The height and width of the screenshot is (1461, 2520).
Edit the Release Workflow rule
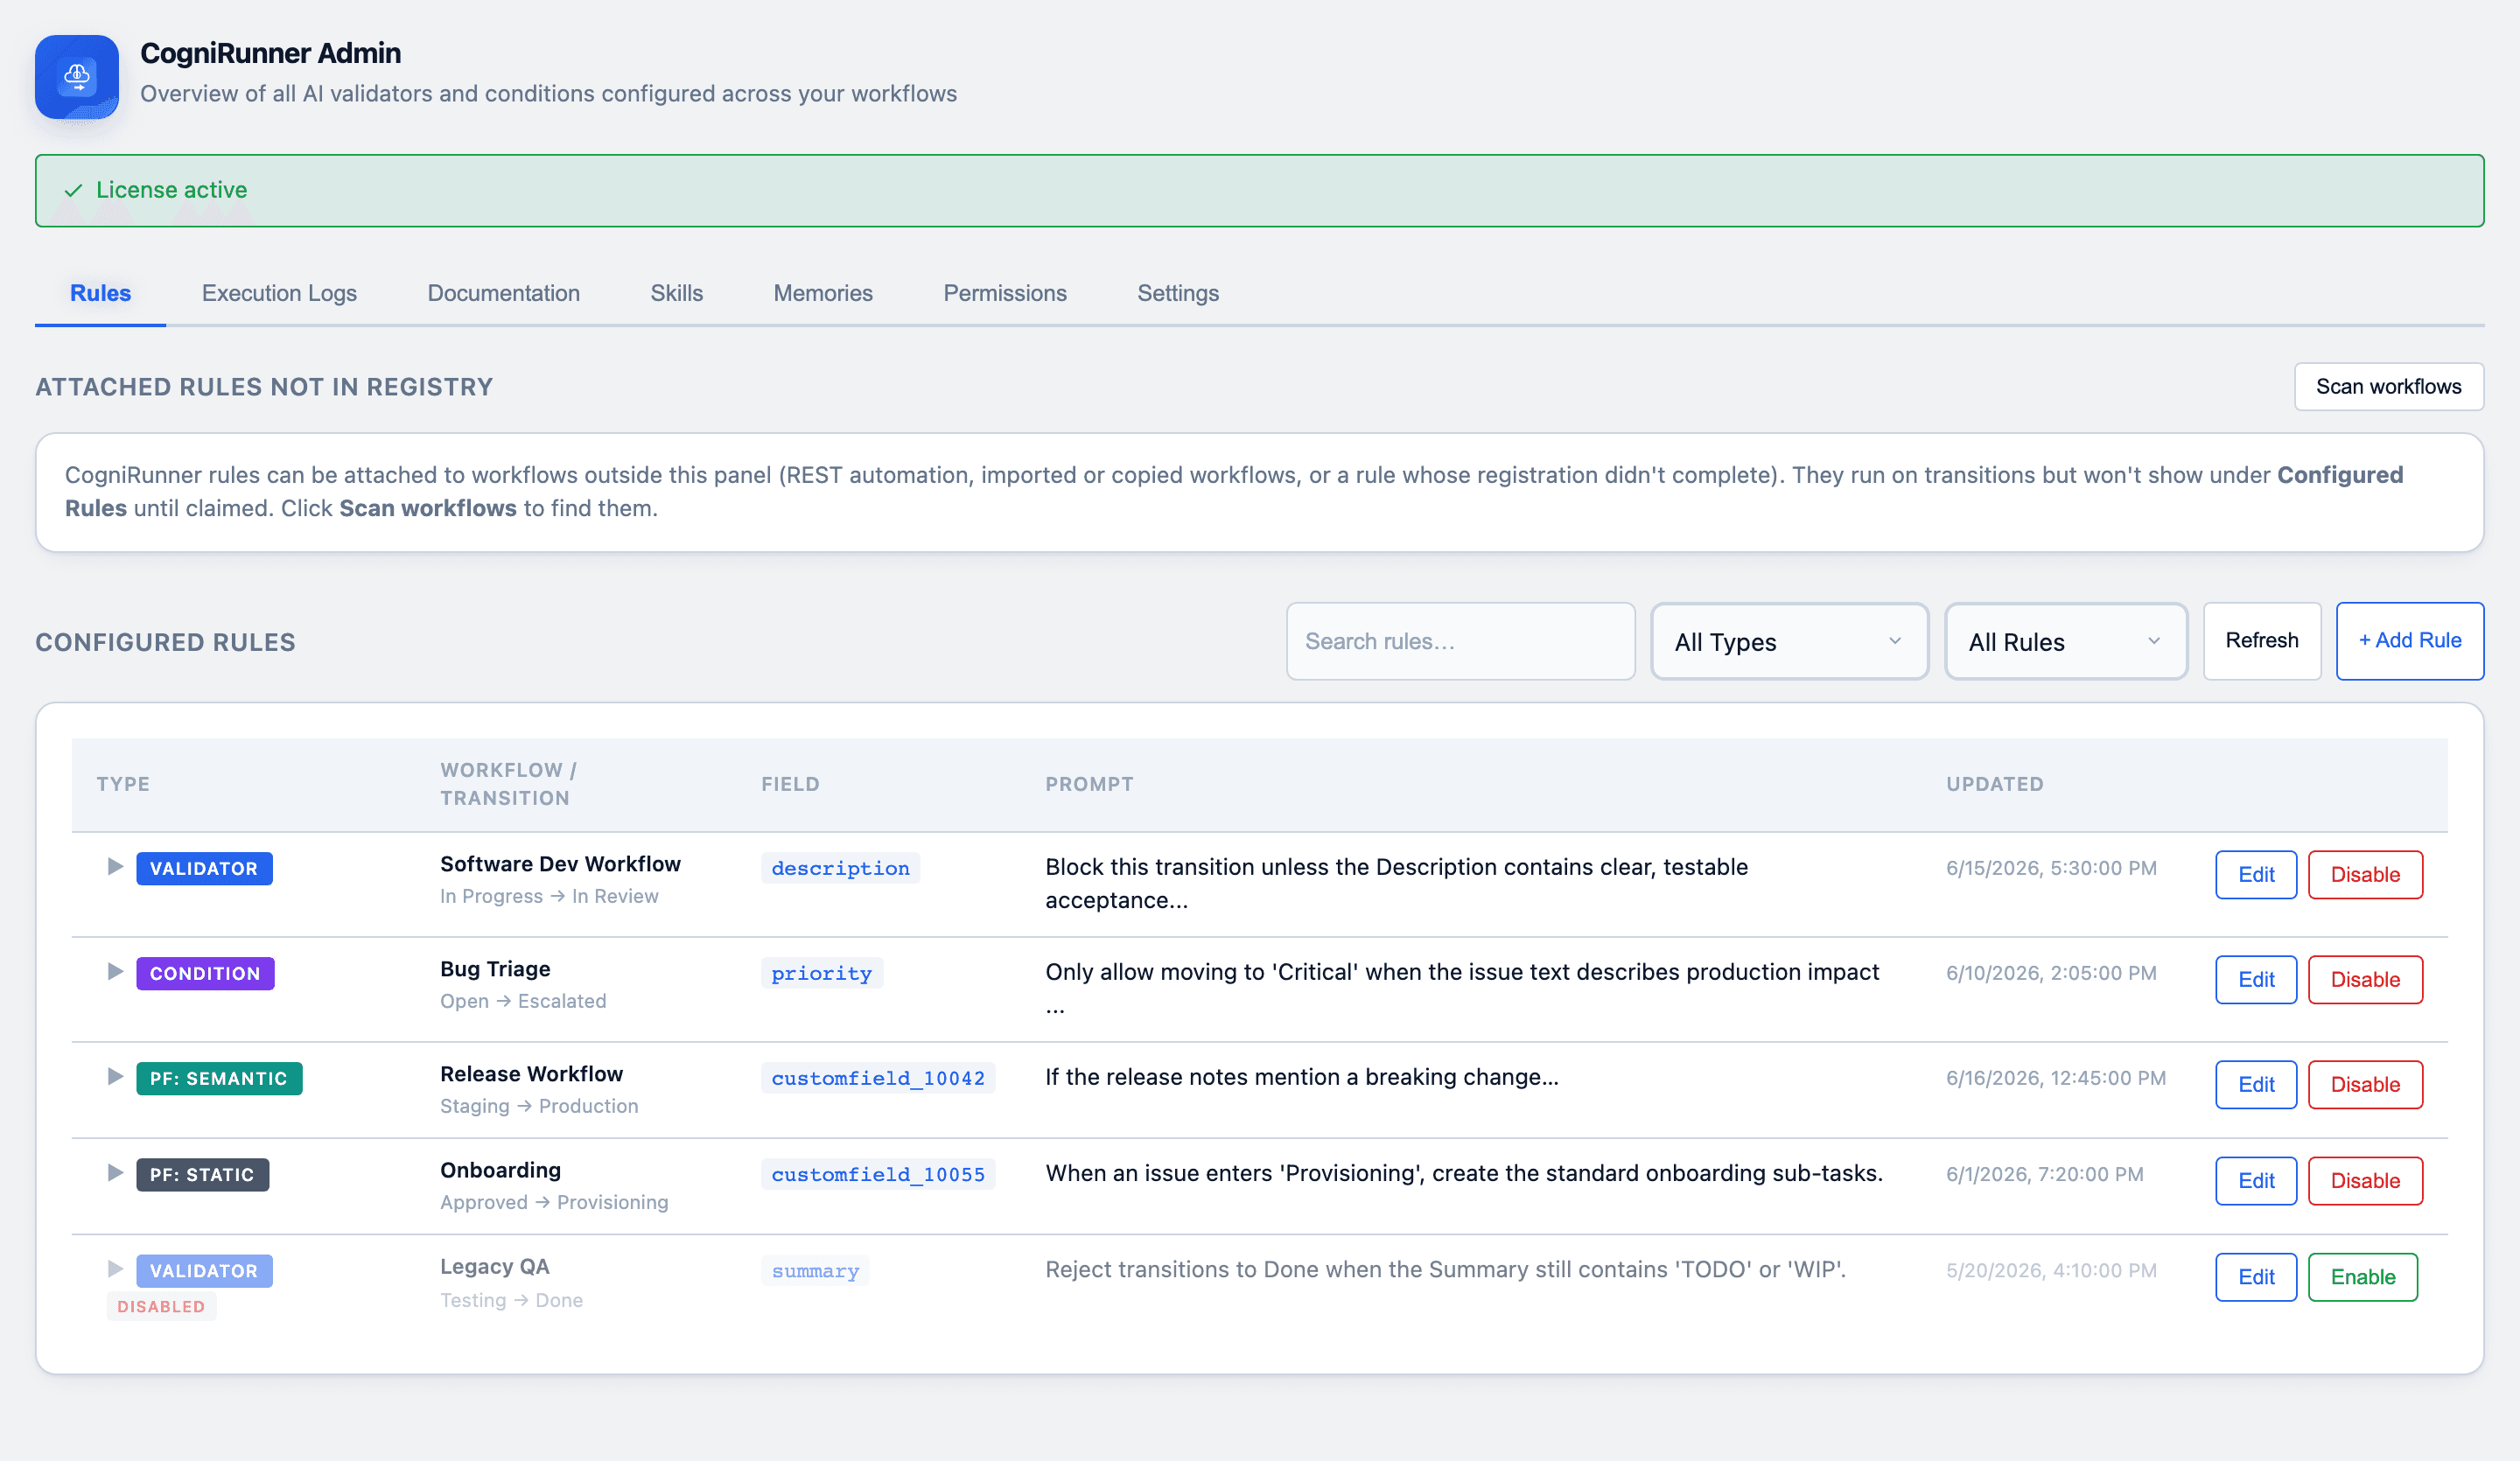tap(2255, 1085)
